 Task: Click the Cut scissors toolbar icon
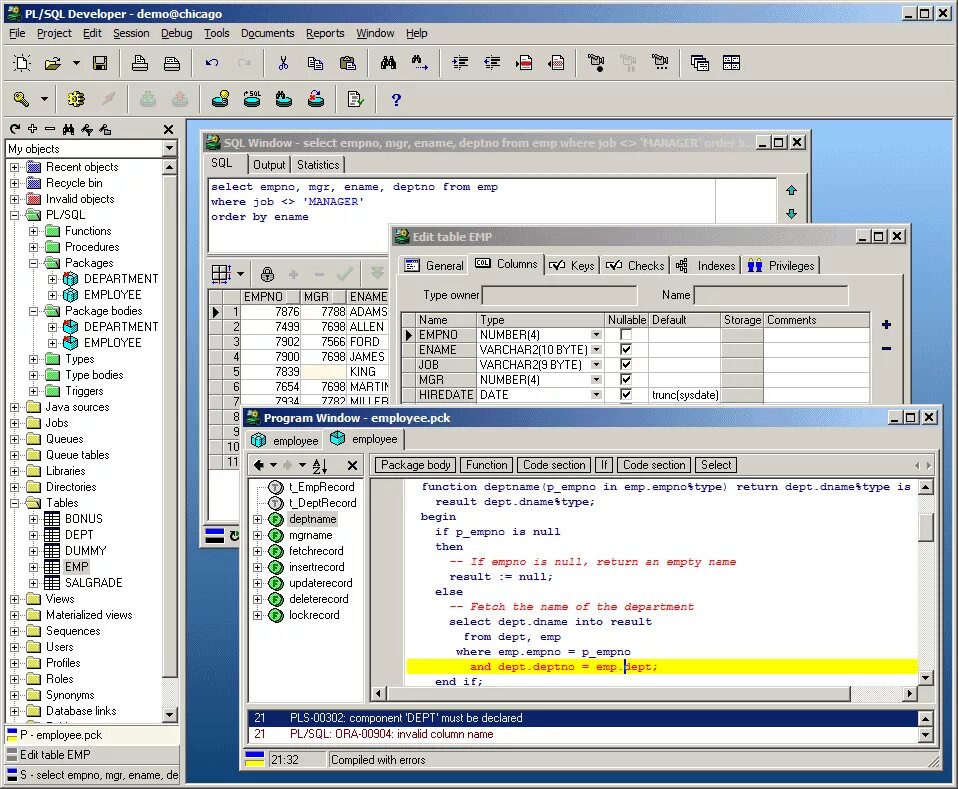click(283, 62)
